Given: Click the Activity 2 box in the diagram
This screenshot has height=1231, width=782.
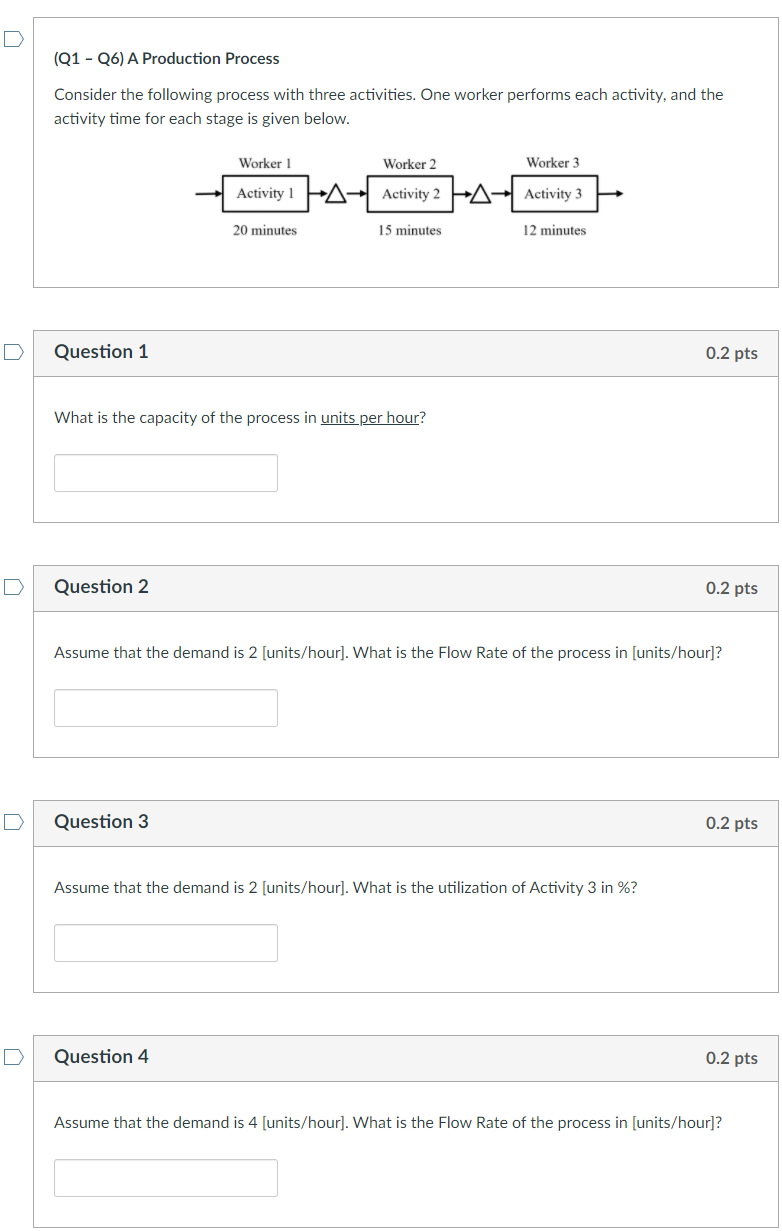Looking at the screenshot, I should (x=409, y=194).
